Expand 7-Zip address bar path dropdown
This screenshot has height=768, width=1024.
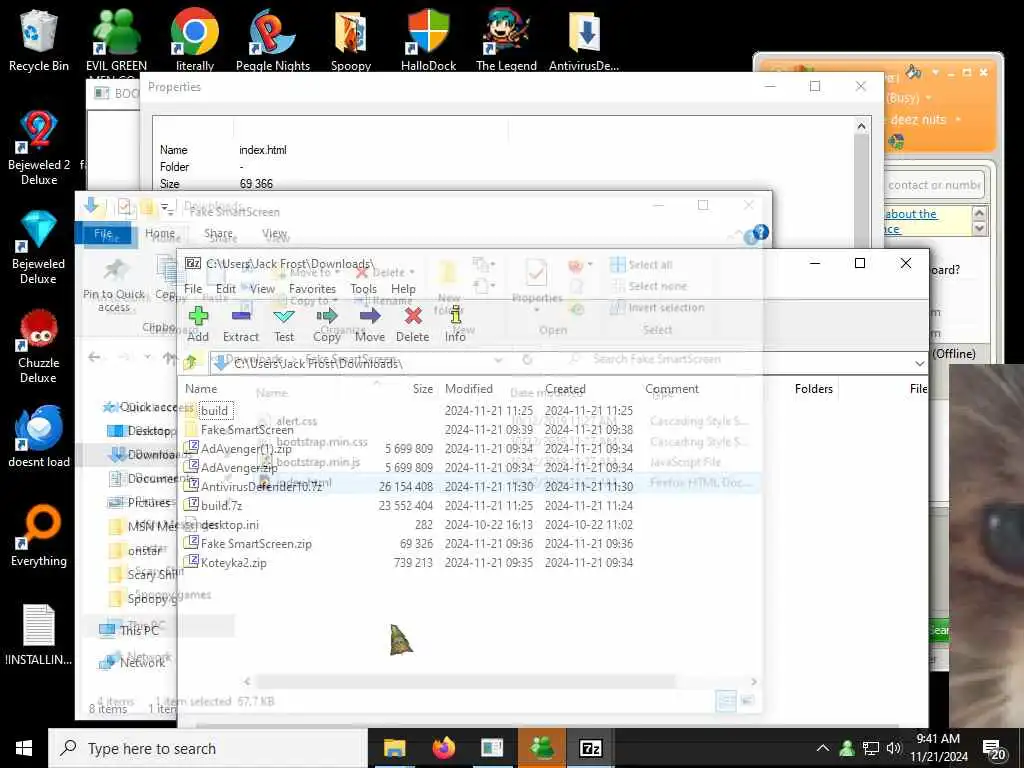click(x=919, y=363)
